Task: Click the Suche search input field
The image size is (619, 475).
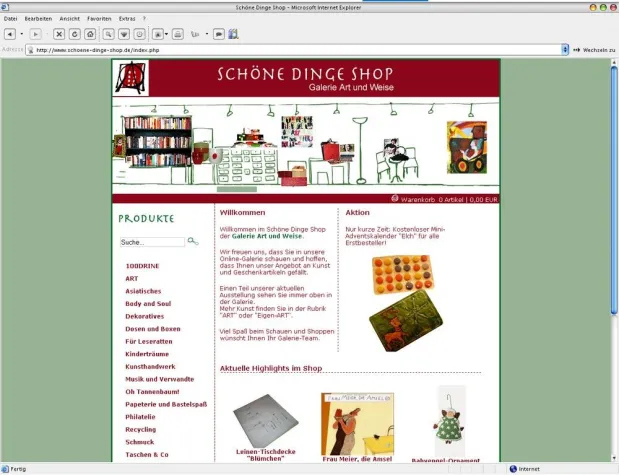Action: click(x=151, y=242)
